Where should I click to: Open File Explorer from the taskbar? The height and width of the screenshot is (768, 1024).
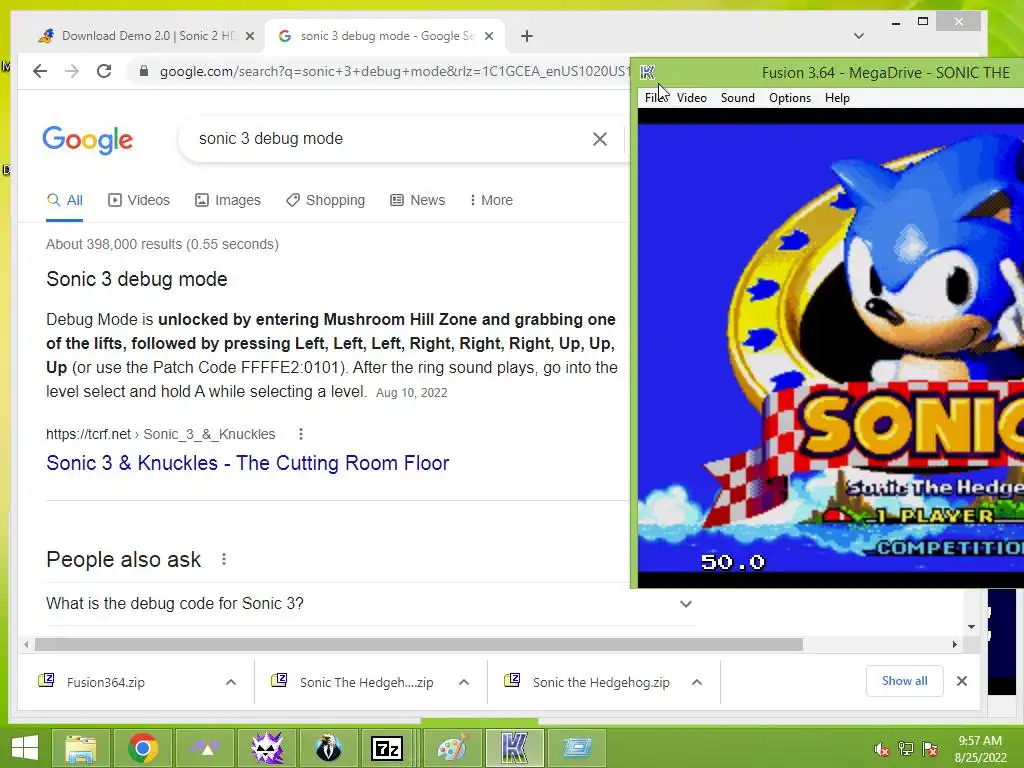click(x=81, y=748)
